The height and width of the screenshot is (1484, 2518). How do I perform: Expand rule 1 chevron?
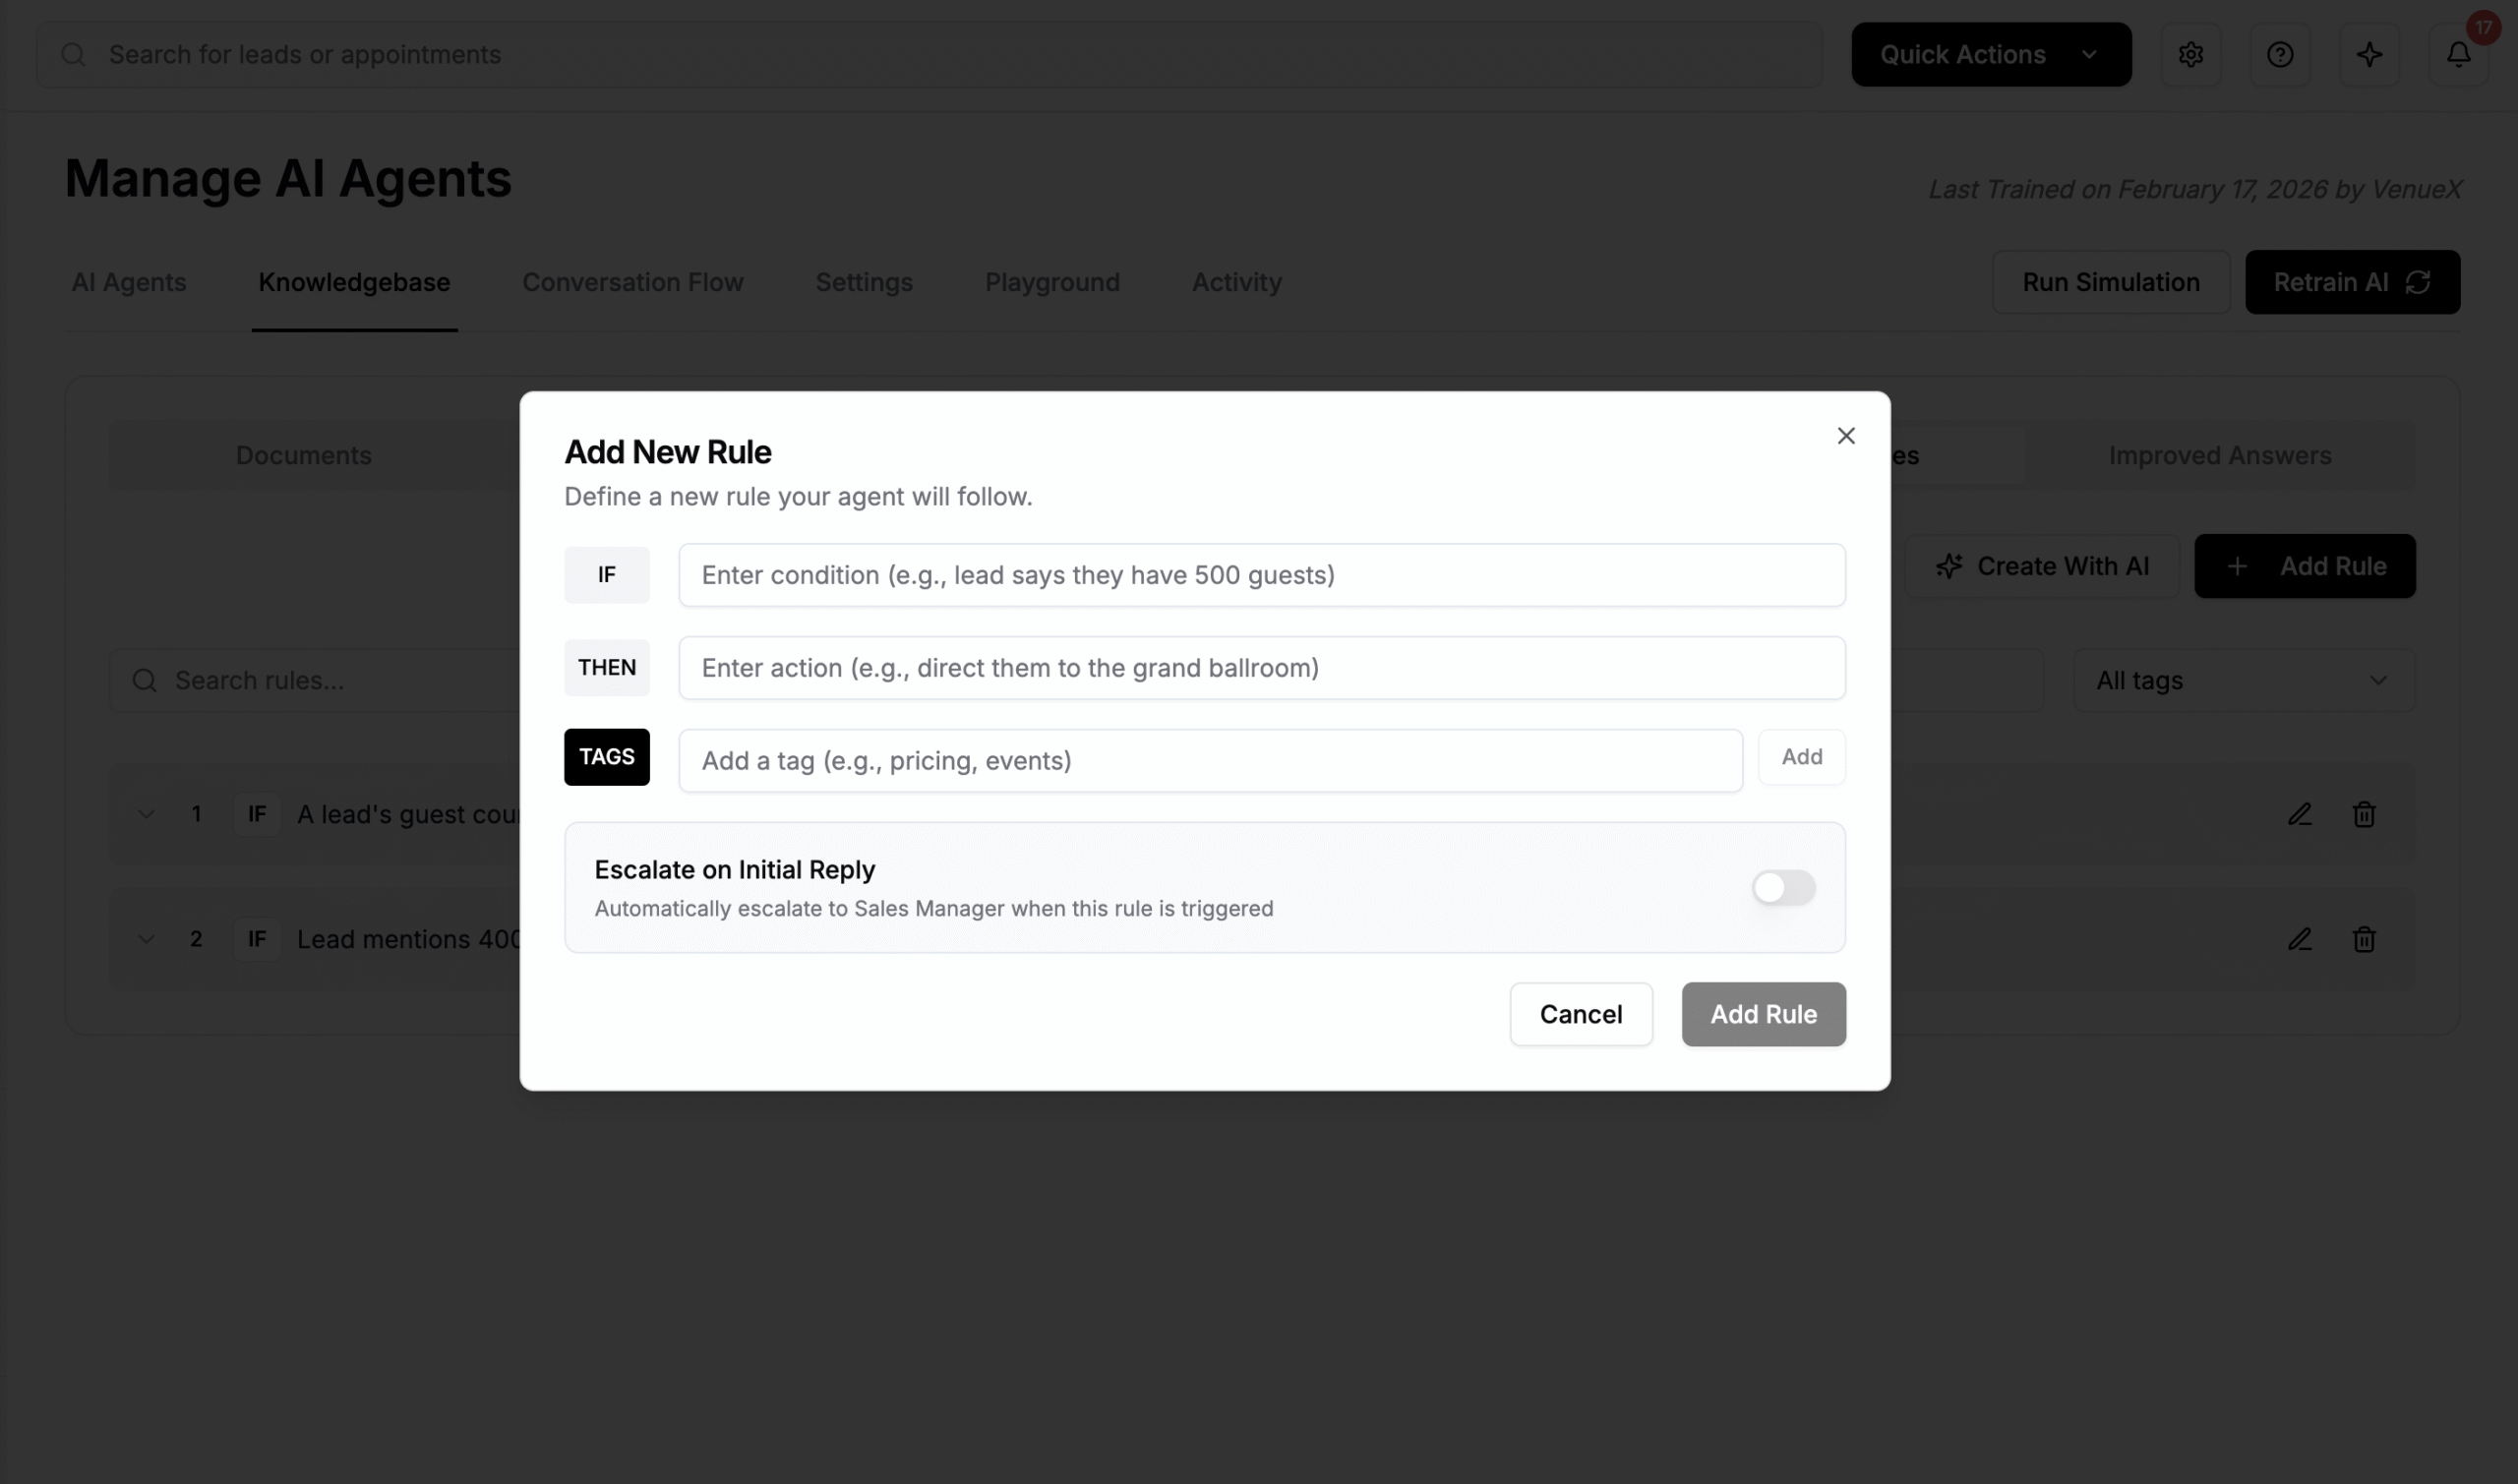coord(146,814)
